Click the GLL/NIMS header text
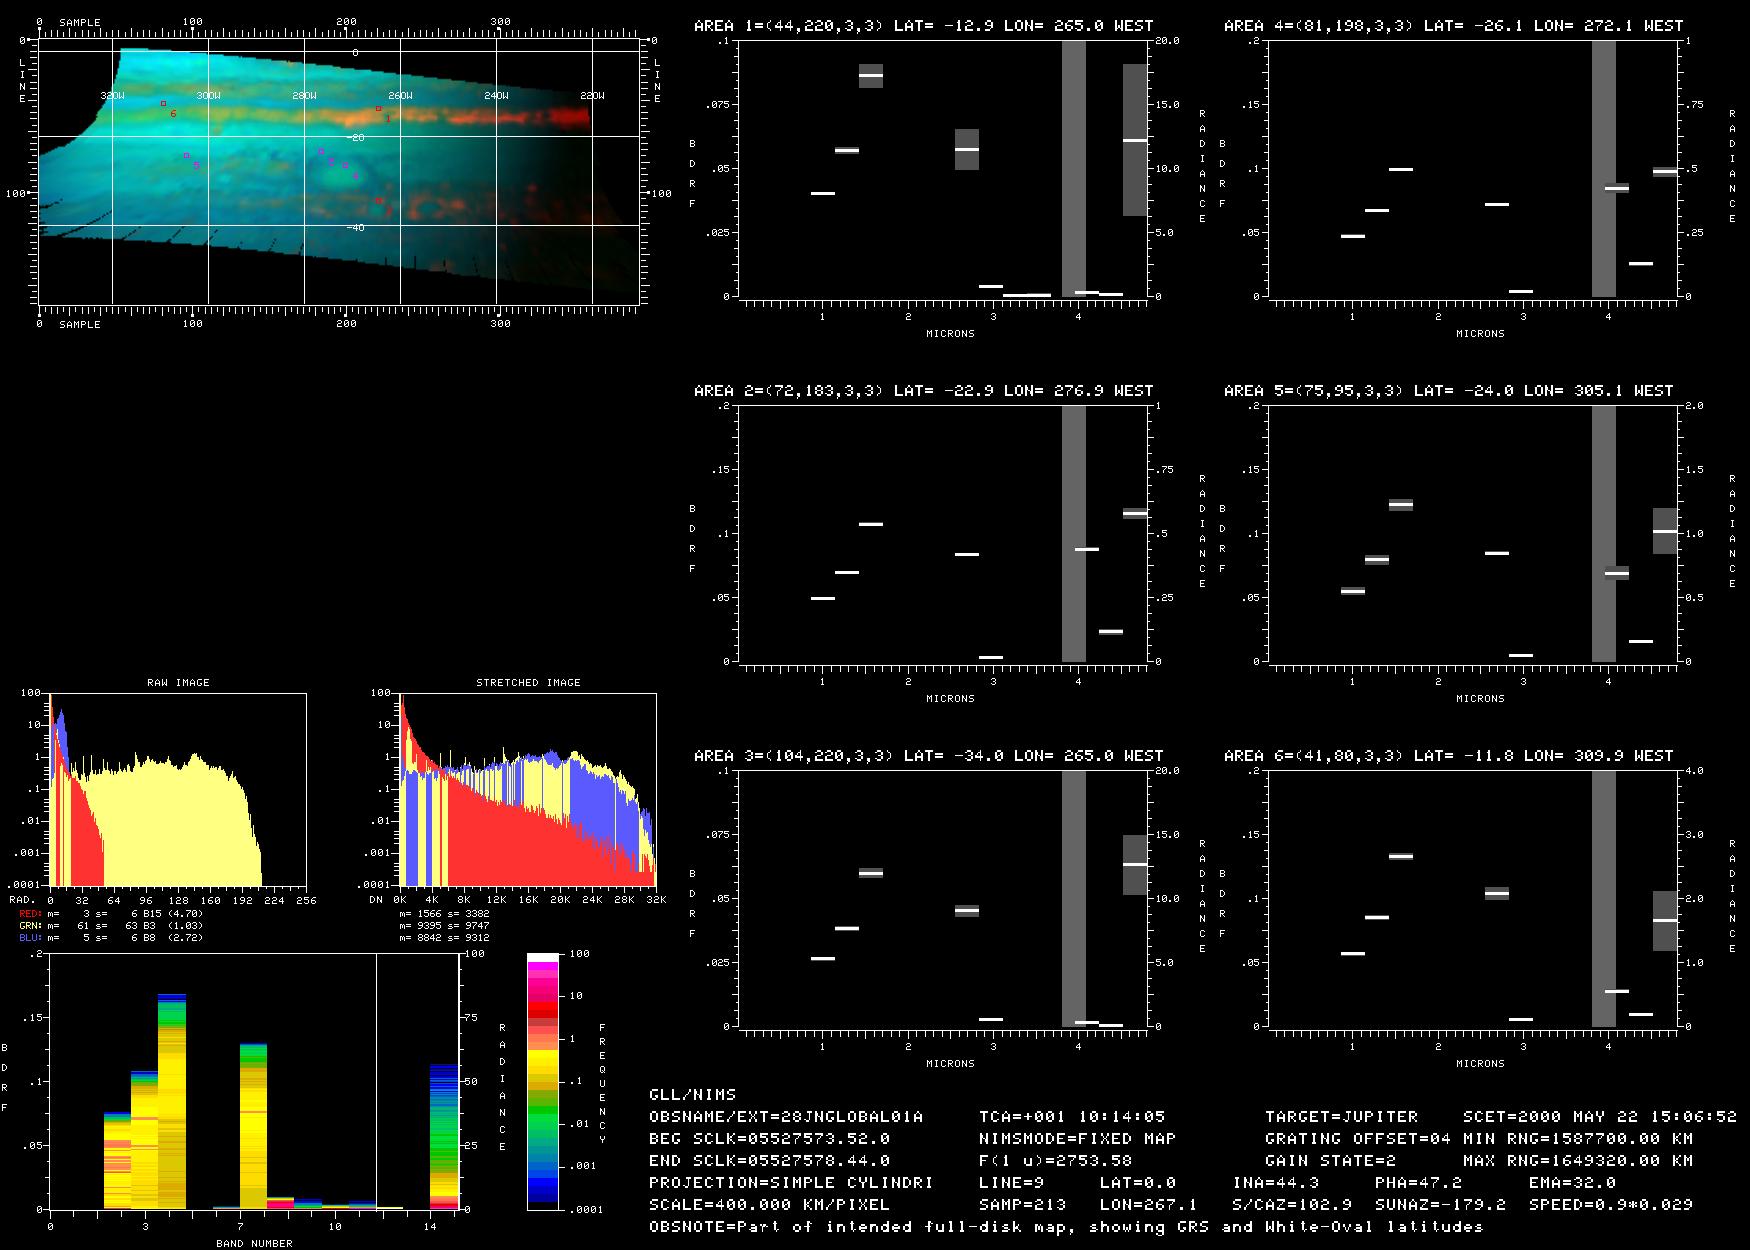Viewport: 1750px width, 1250px height. point(692,1094)
